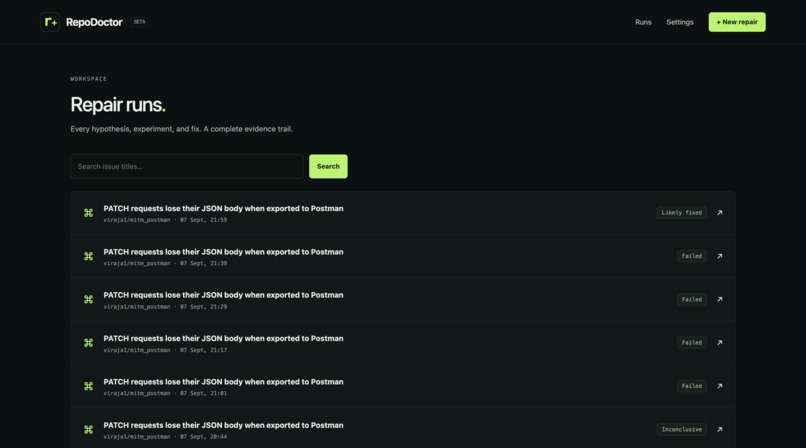Click the repo text with 07 Sept, 21:17
Viewport: 806px width, 448px height.
tap(165, 350)
